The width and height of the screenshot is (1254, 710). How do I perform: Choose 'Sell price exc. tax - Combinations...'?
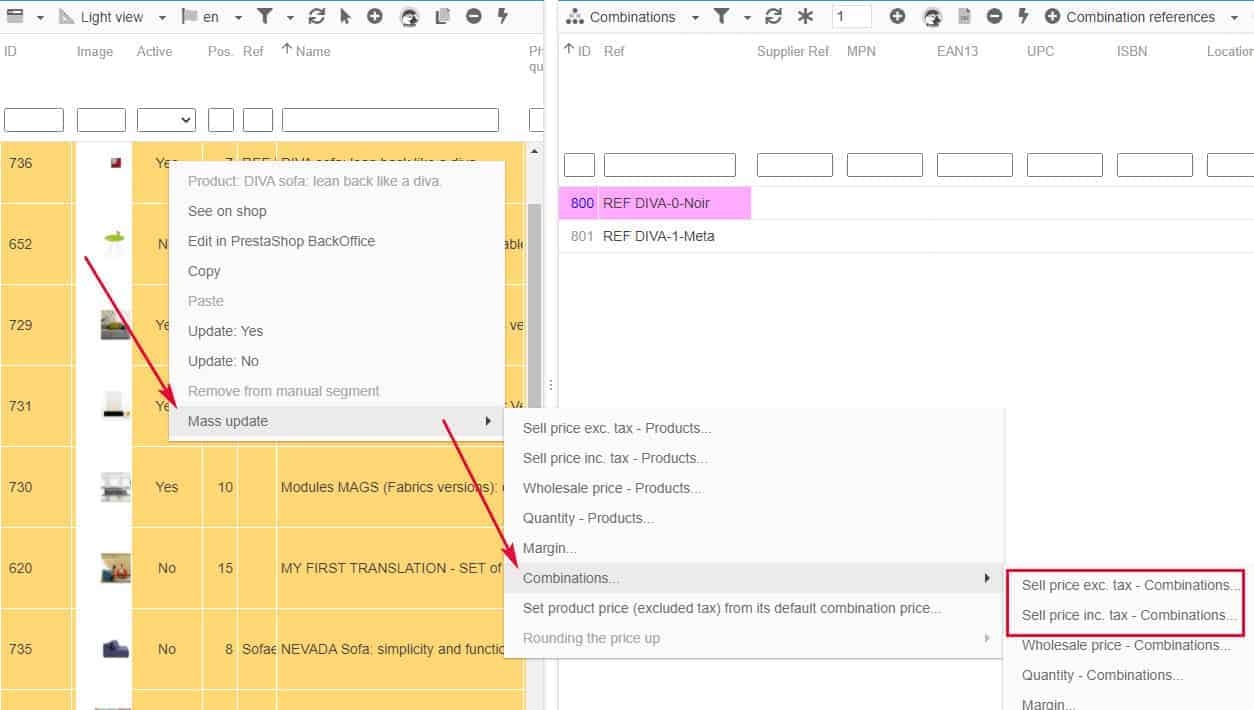[1130, 585]
